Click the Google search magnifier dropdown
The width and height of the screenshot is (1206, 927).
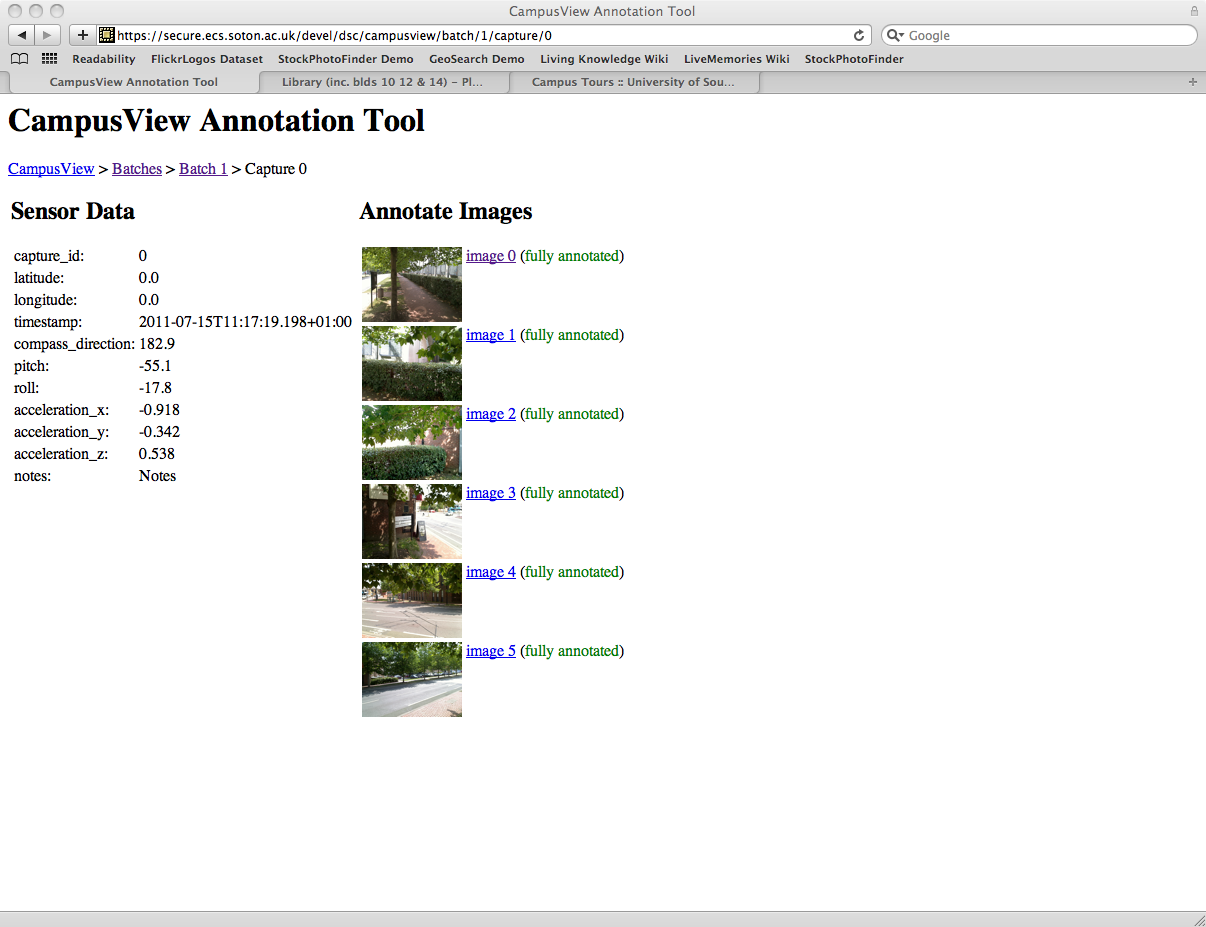[x=895, y=35]
